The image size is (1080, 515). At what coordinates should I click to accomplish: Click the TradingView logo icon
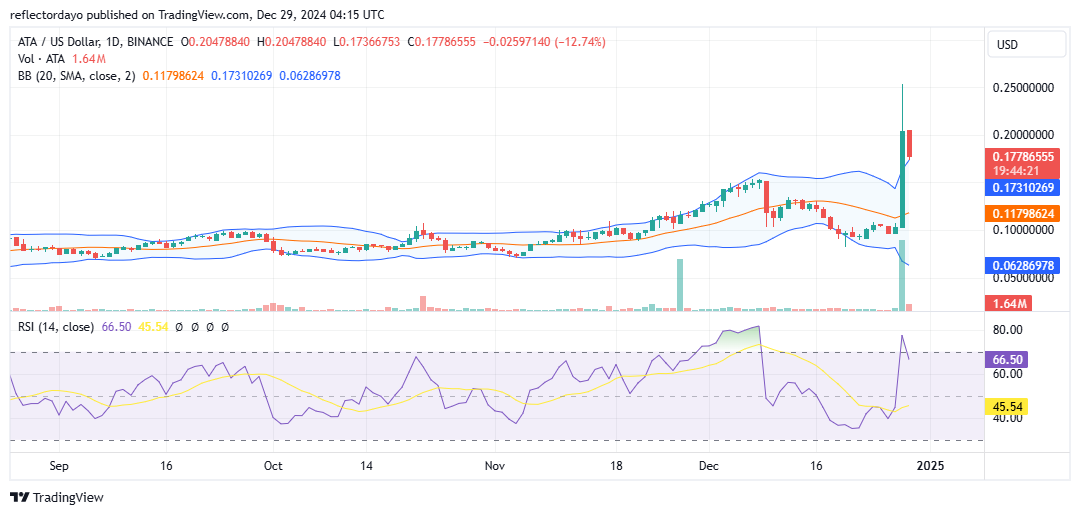click(x=20, y=497)
